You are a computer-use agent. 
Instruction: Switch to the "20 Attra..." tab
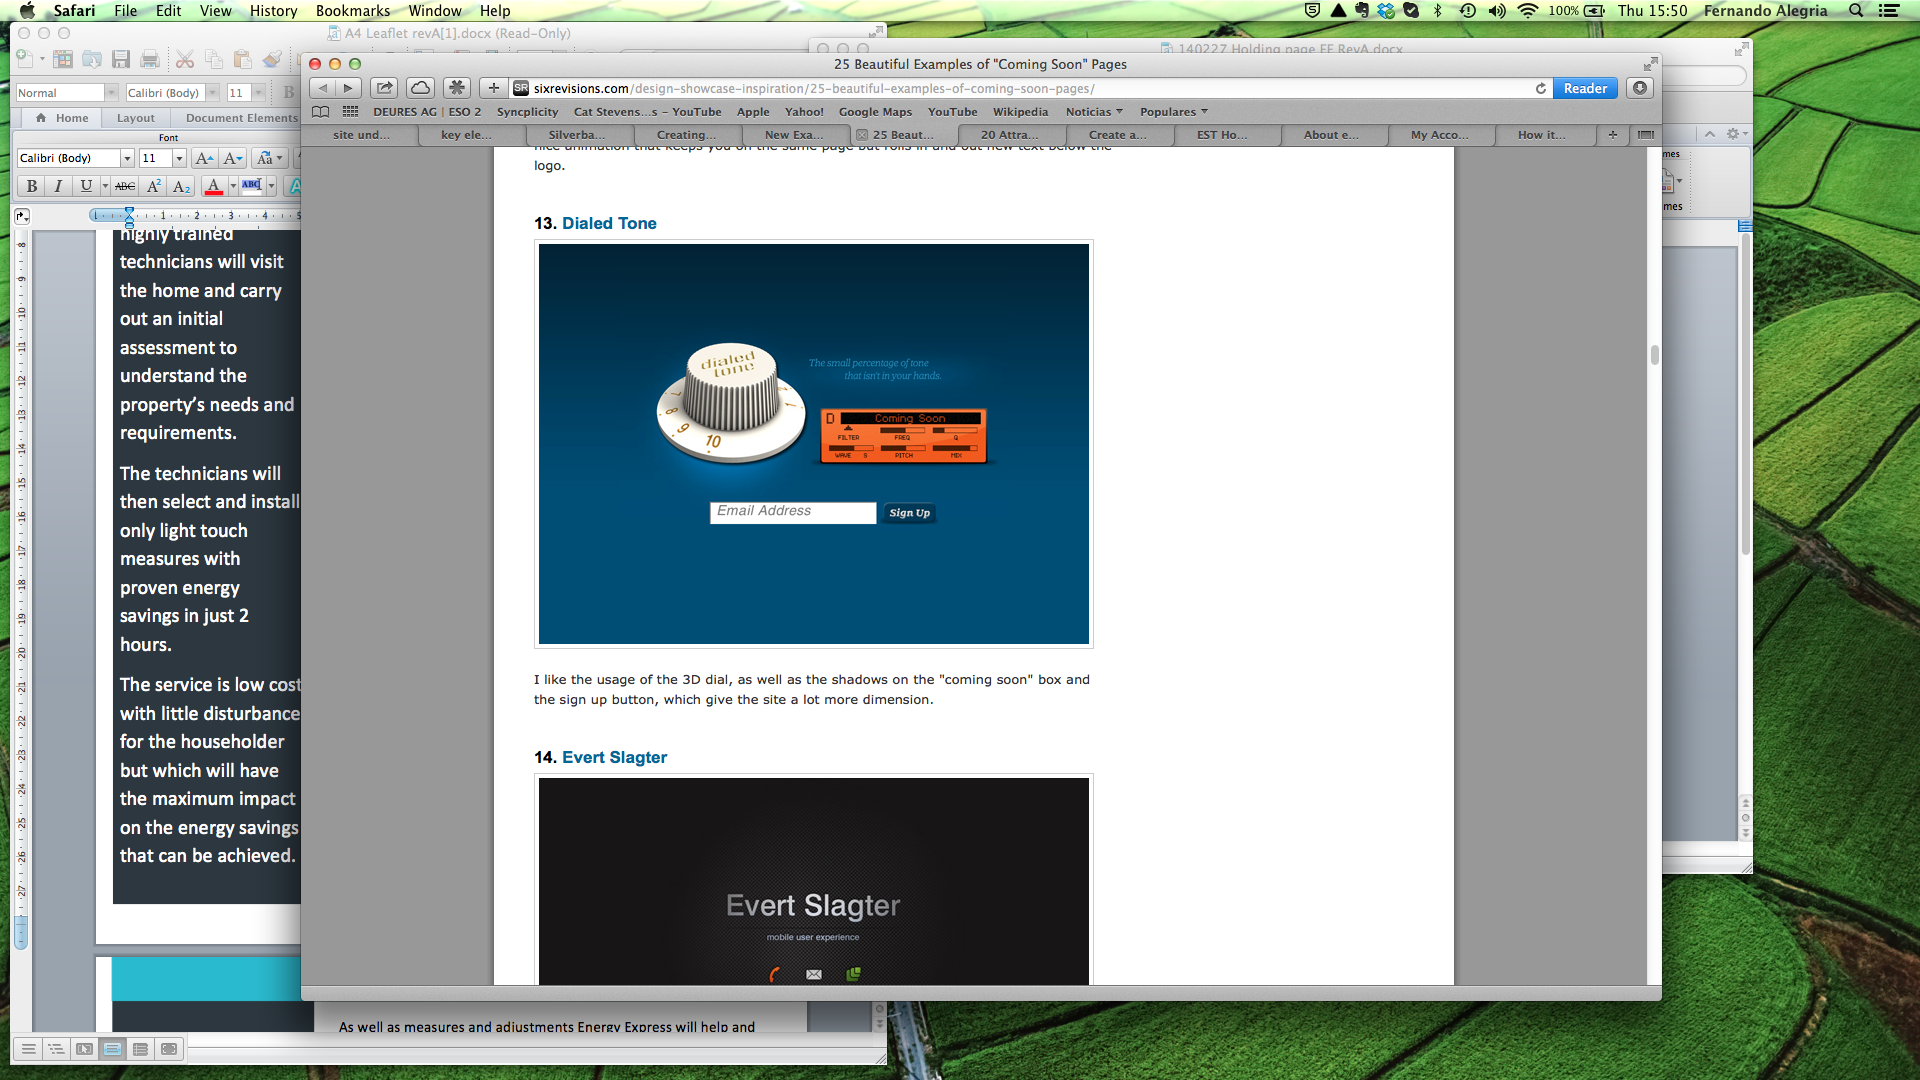point(1009,135)
